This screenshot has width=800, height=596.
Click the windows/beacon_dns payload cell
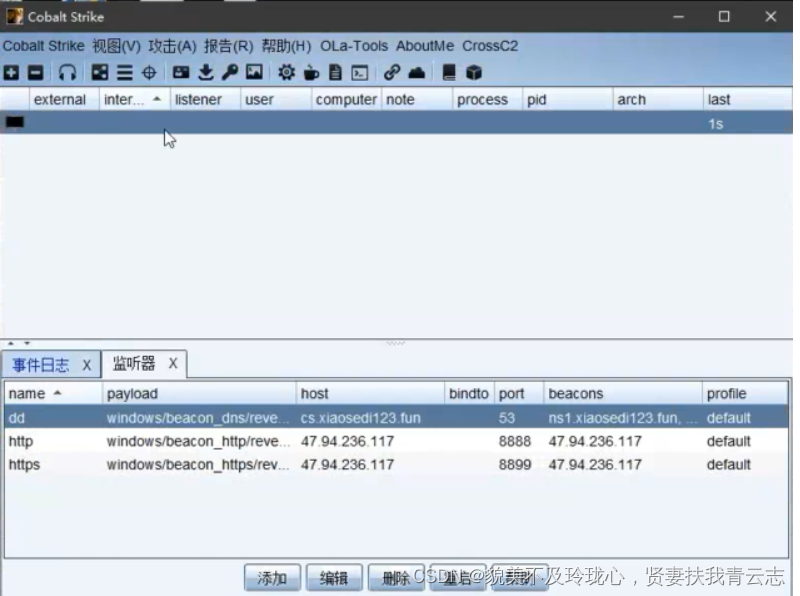[x=198, y=418]
